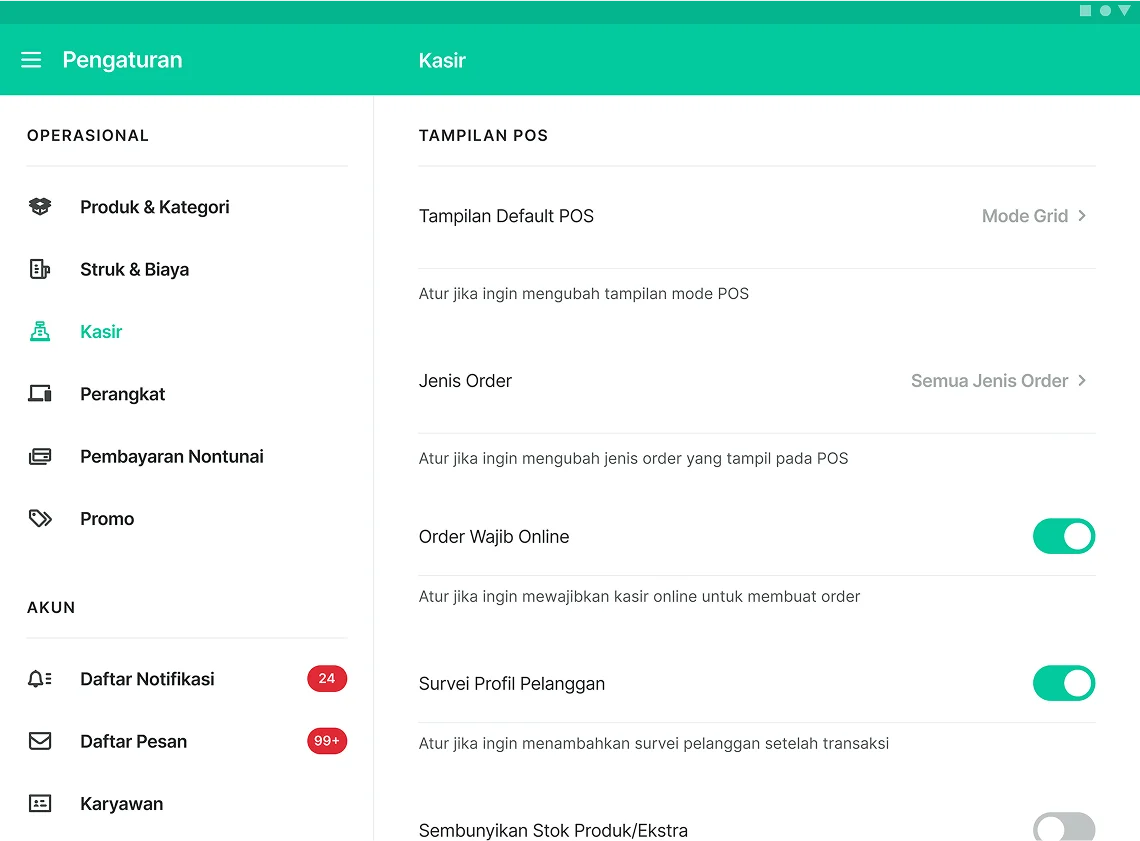Click the Produk & Kategori box icon
The width and height of the screenshot is (1140, 841).
pyautogui.click(x=40, y=207)
